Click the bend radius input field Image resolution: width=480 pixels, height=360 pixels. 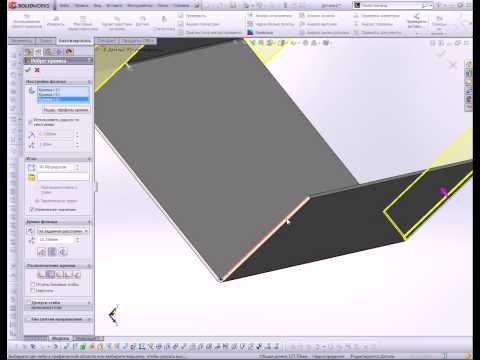55,134
